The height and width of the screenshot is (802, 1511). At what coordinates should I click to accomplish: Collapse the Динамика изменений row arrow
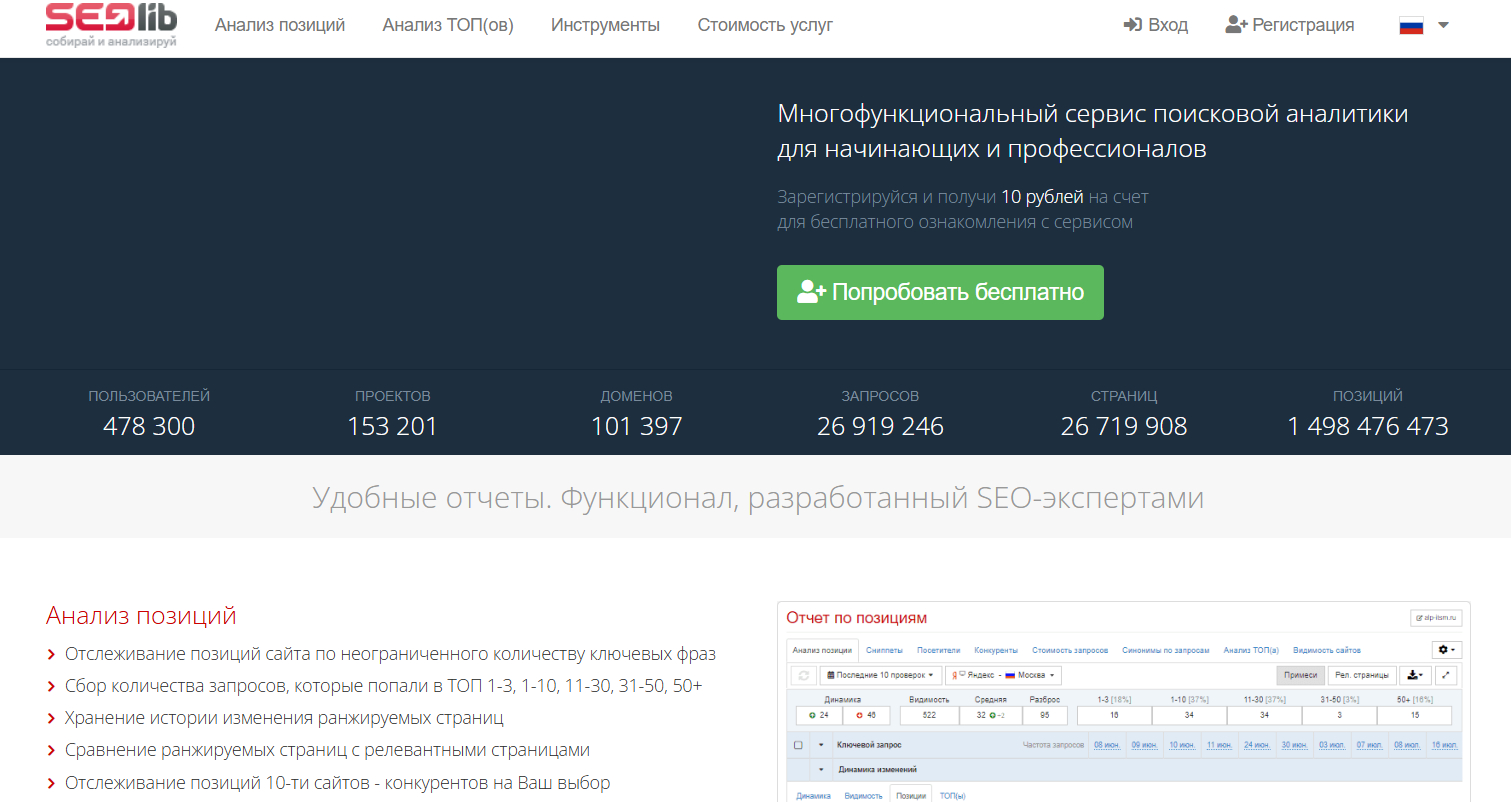[x=822, y=770]
